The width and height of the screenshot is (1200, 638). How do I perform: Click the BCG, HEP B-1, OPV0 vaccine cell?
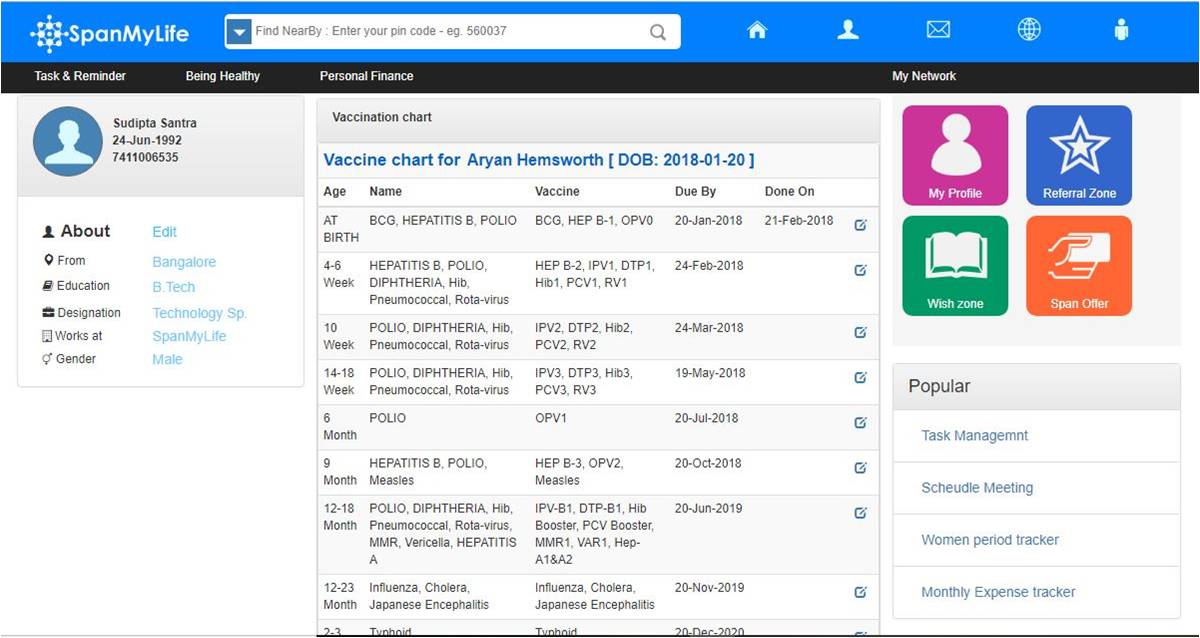[592, 220]
